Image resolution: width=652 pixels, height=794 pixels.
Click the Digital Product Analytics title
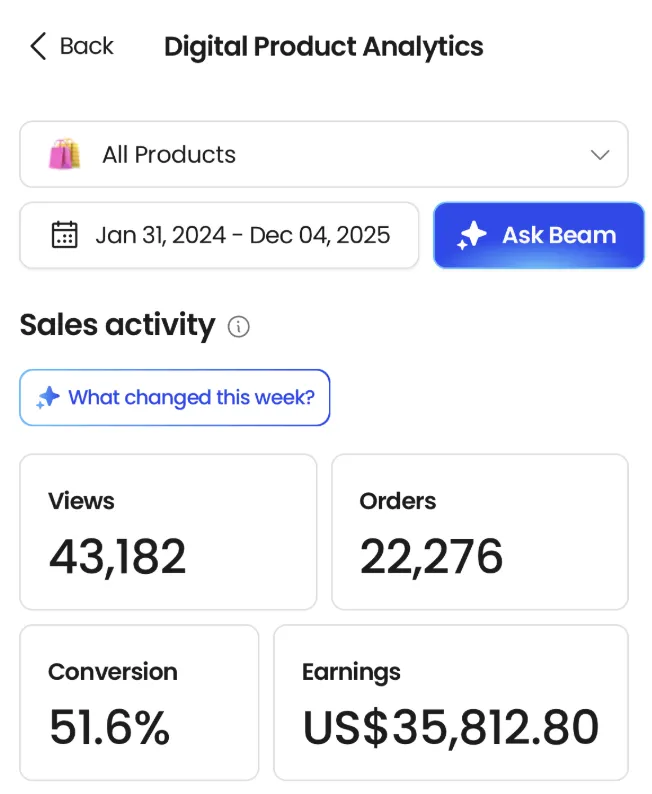(323, 46)
